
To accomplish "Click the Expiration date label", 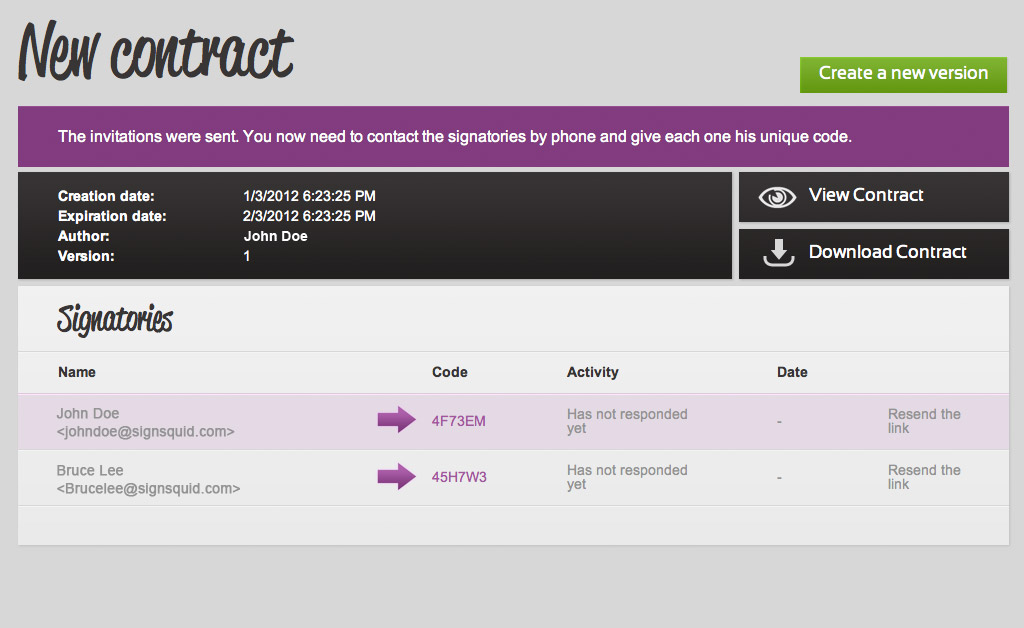I will 112,216.
